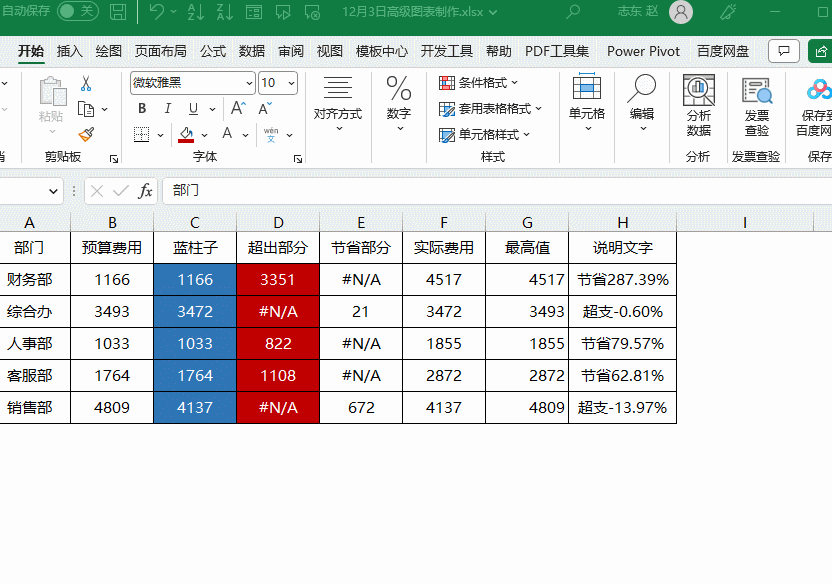Viewport: 832px width, 584px height.
Task: Click the cell 节省287.39%
Action: pyautogui.click(x=622, y=280)
